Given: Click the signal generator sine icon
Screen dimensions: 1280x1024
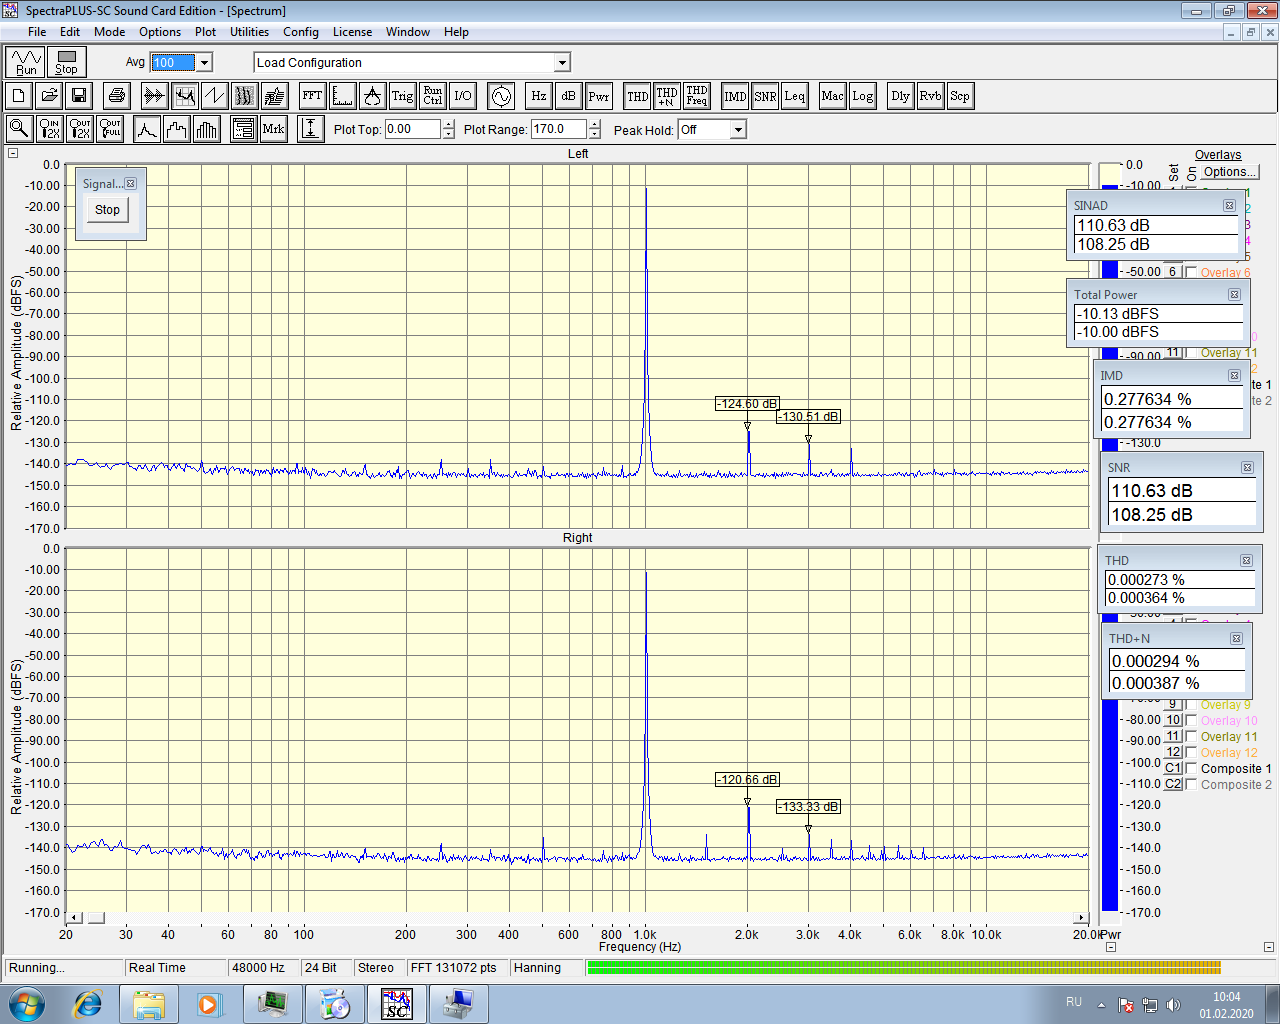Looking at the screenshot, I should [501, 96].
